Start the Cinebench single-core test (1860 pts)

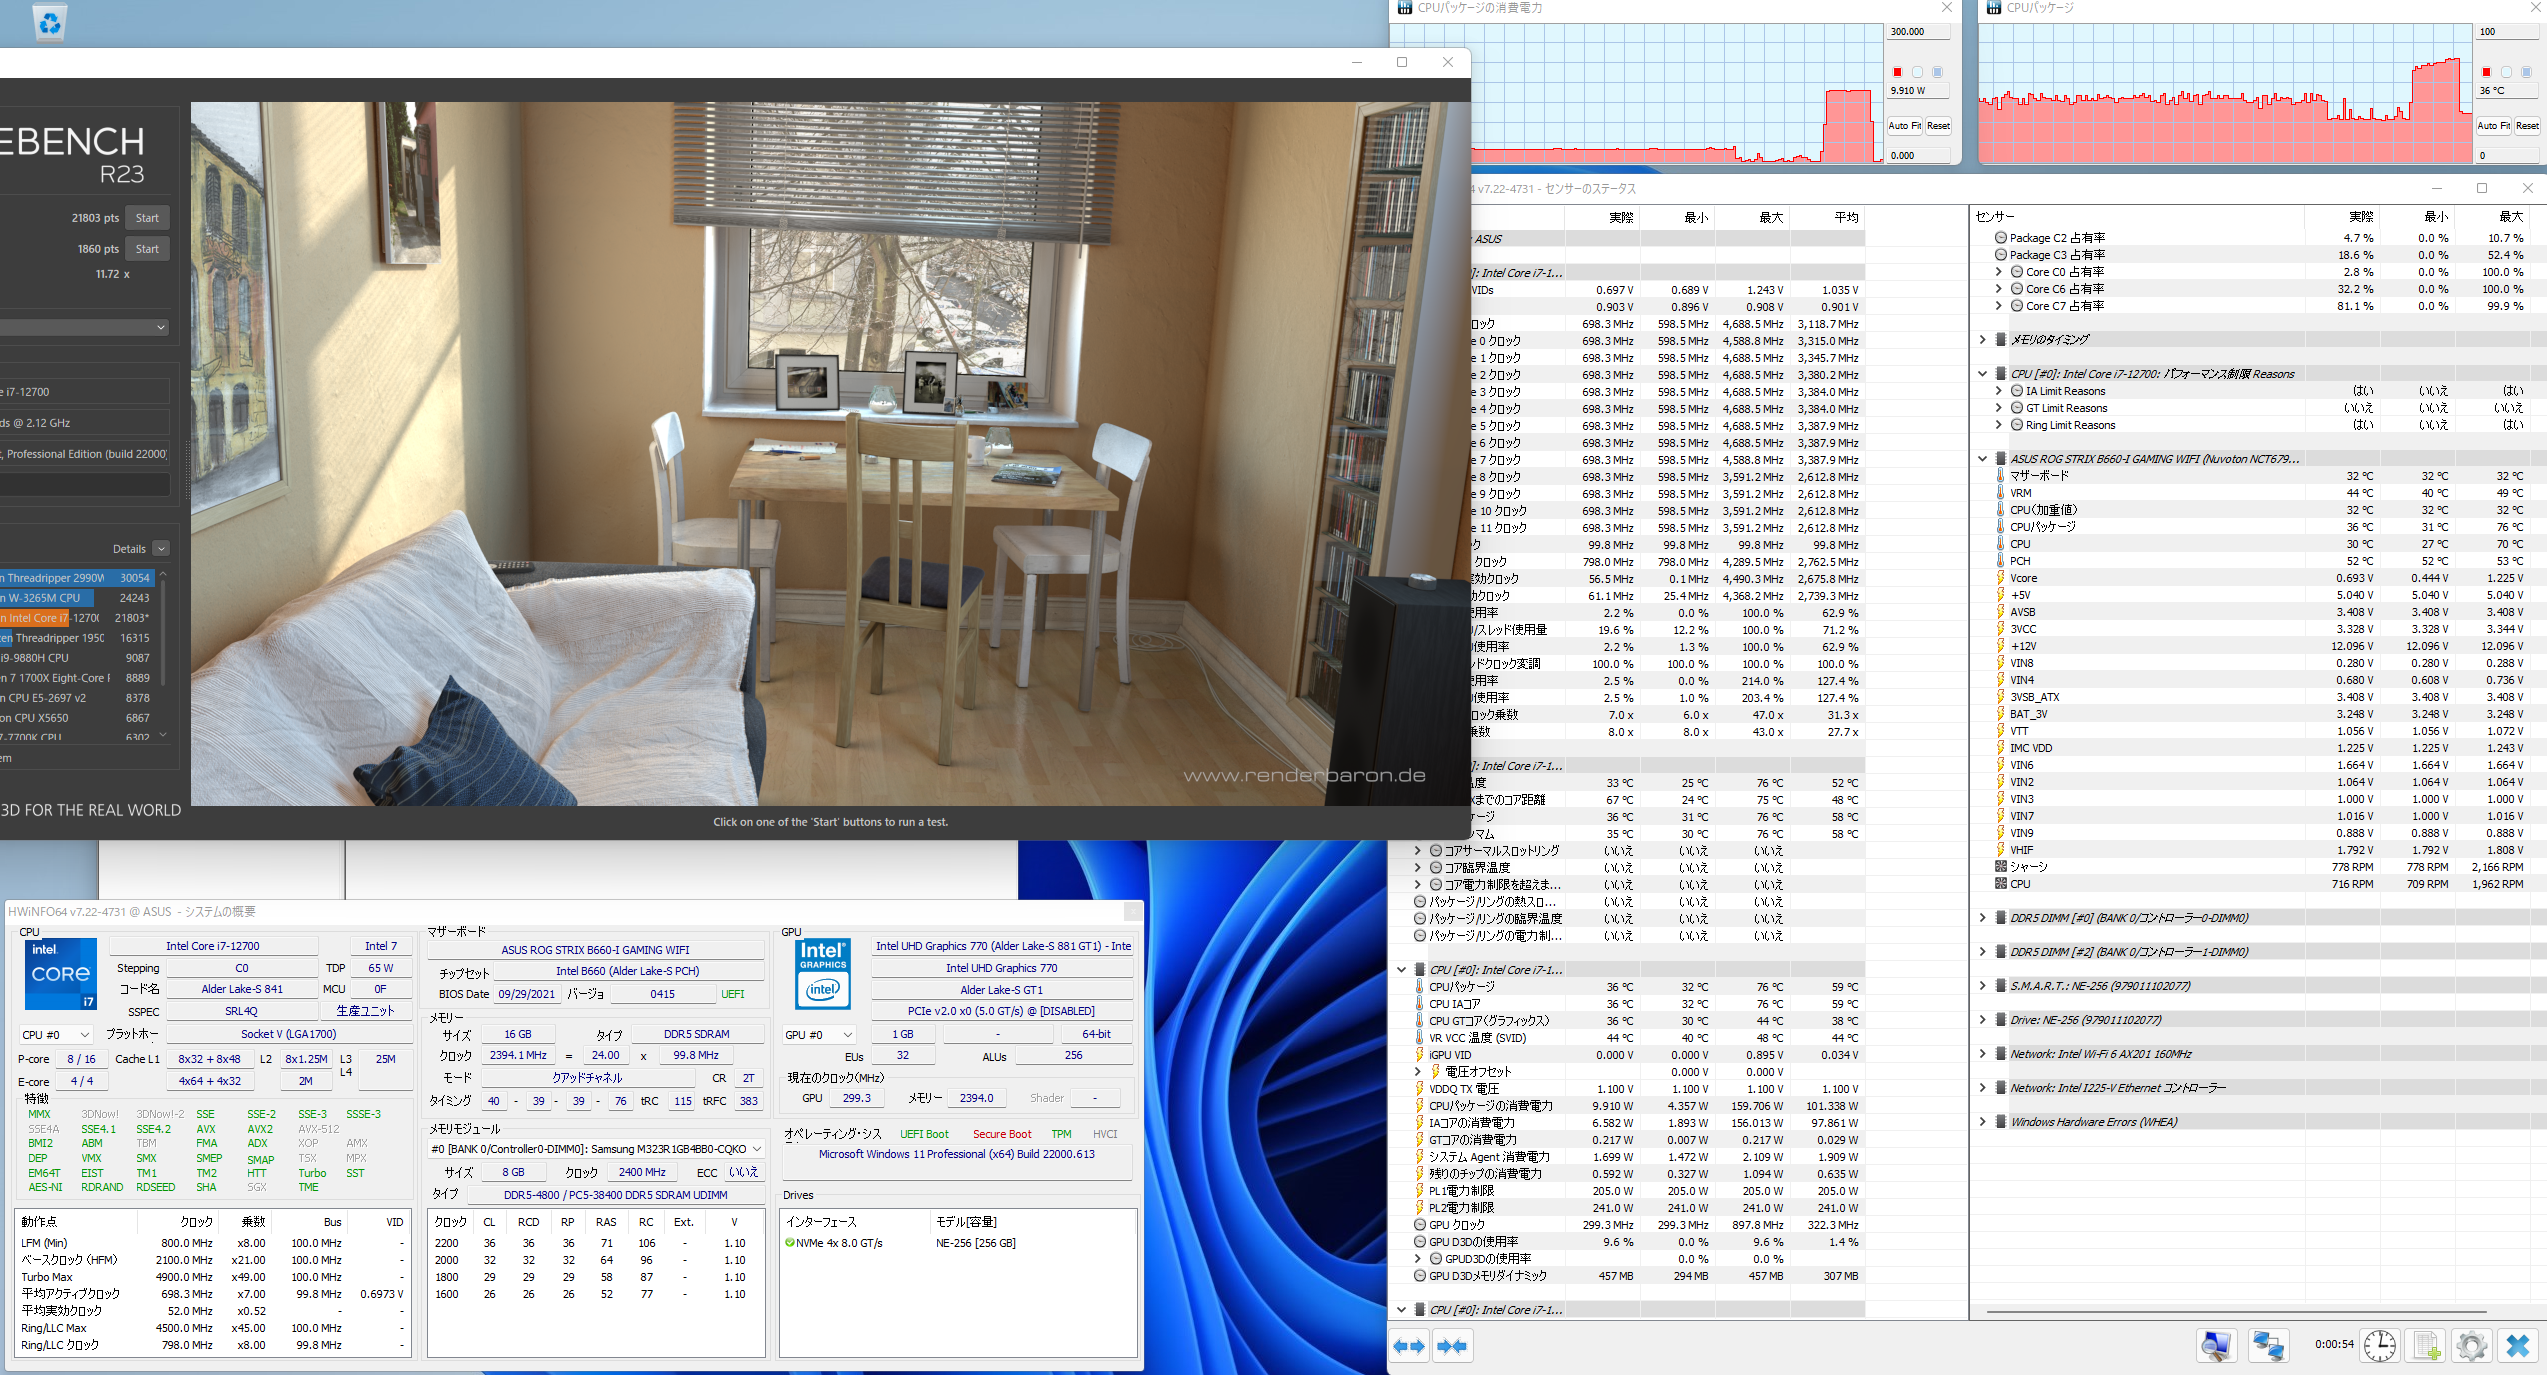click(147, 249)
